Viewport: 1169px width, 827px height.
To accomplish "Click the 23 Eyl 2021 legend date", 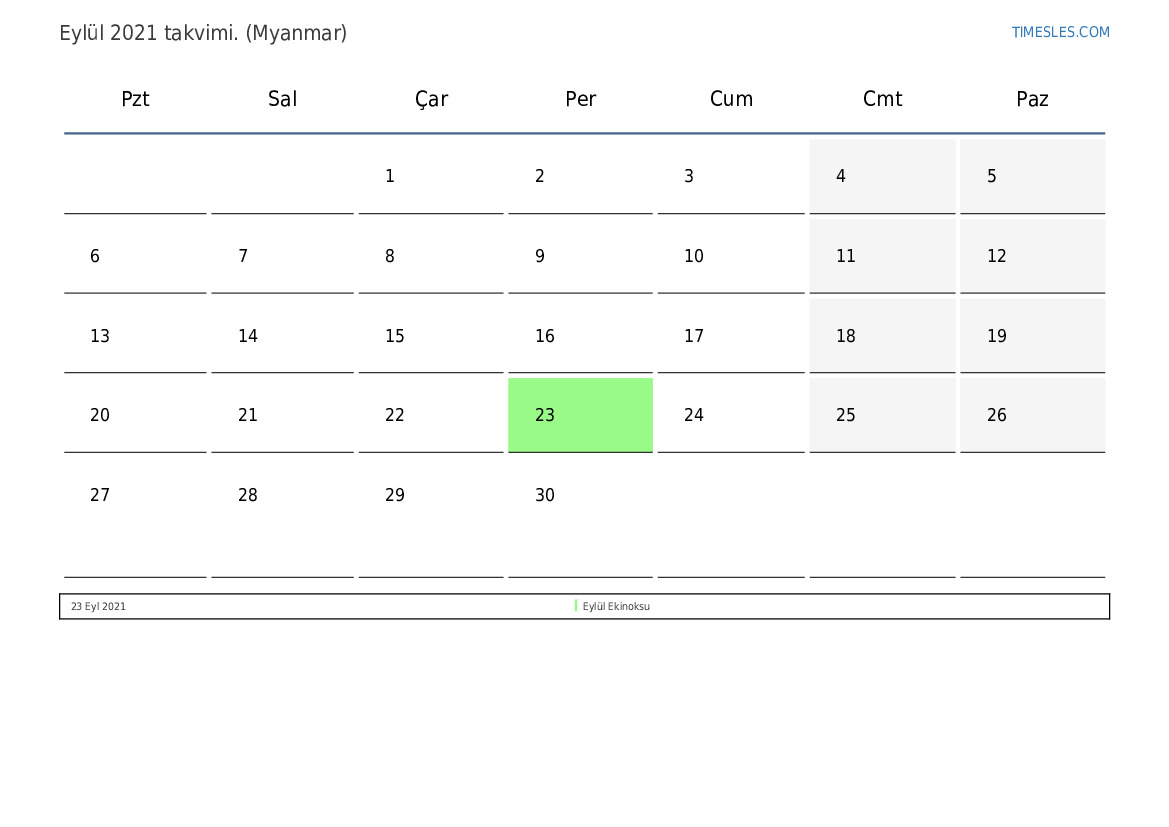I will coord(98,606).
